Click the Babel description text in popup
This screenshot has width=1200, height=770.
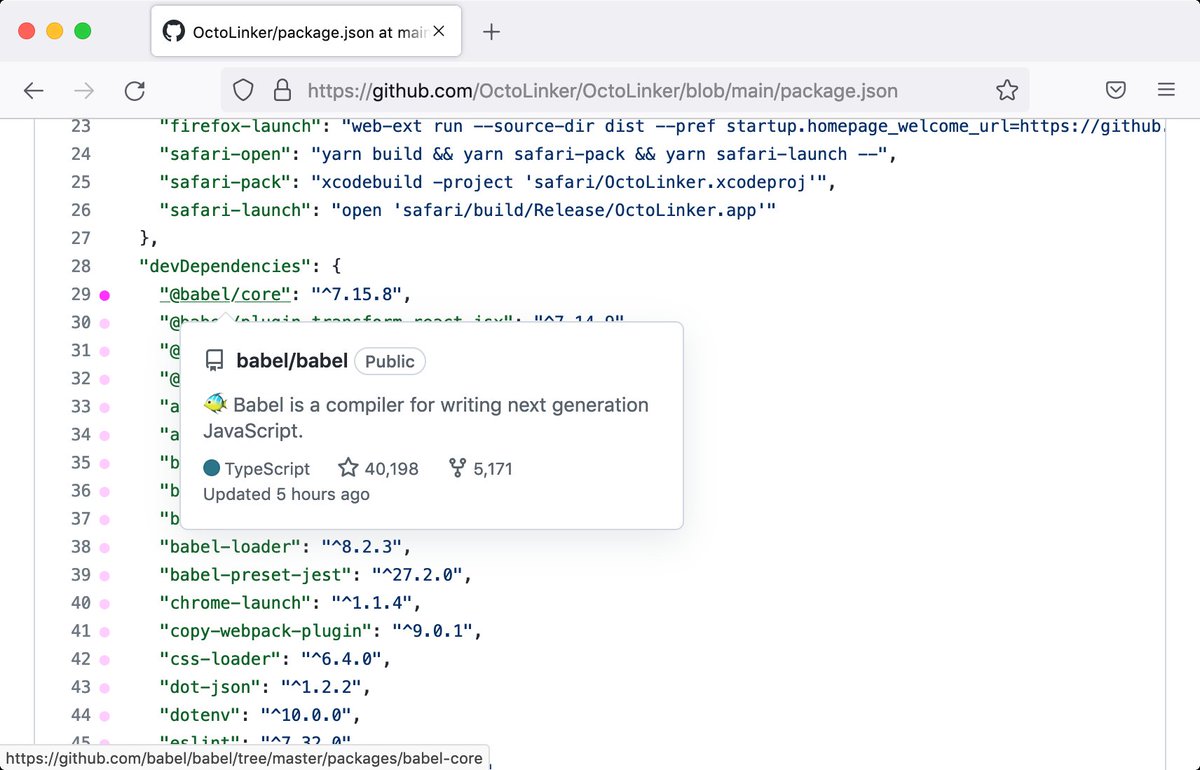tap(426, 417)
